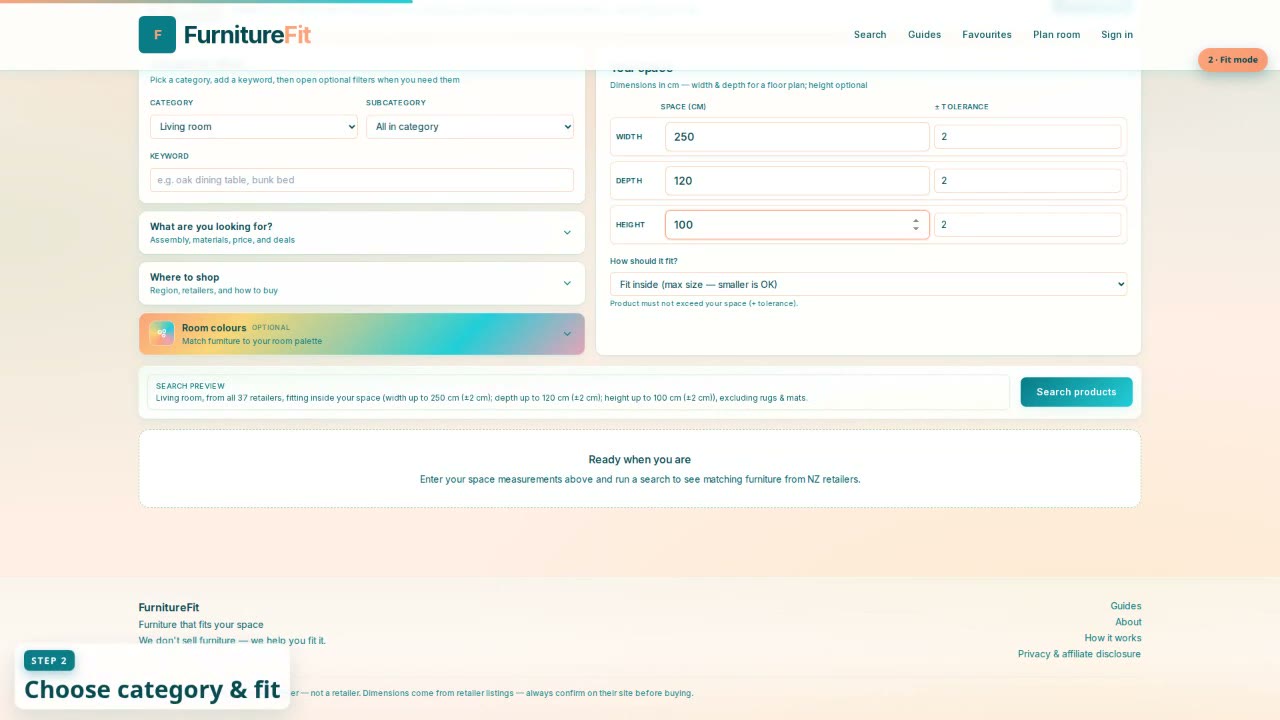
Task: Open Plan room from the header
Action: tap(1056, 35)
